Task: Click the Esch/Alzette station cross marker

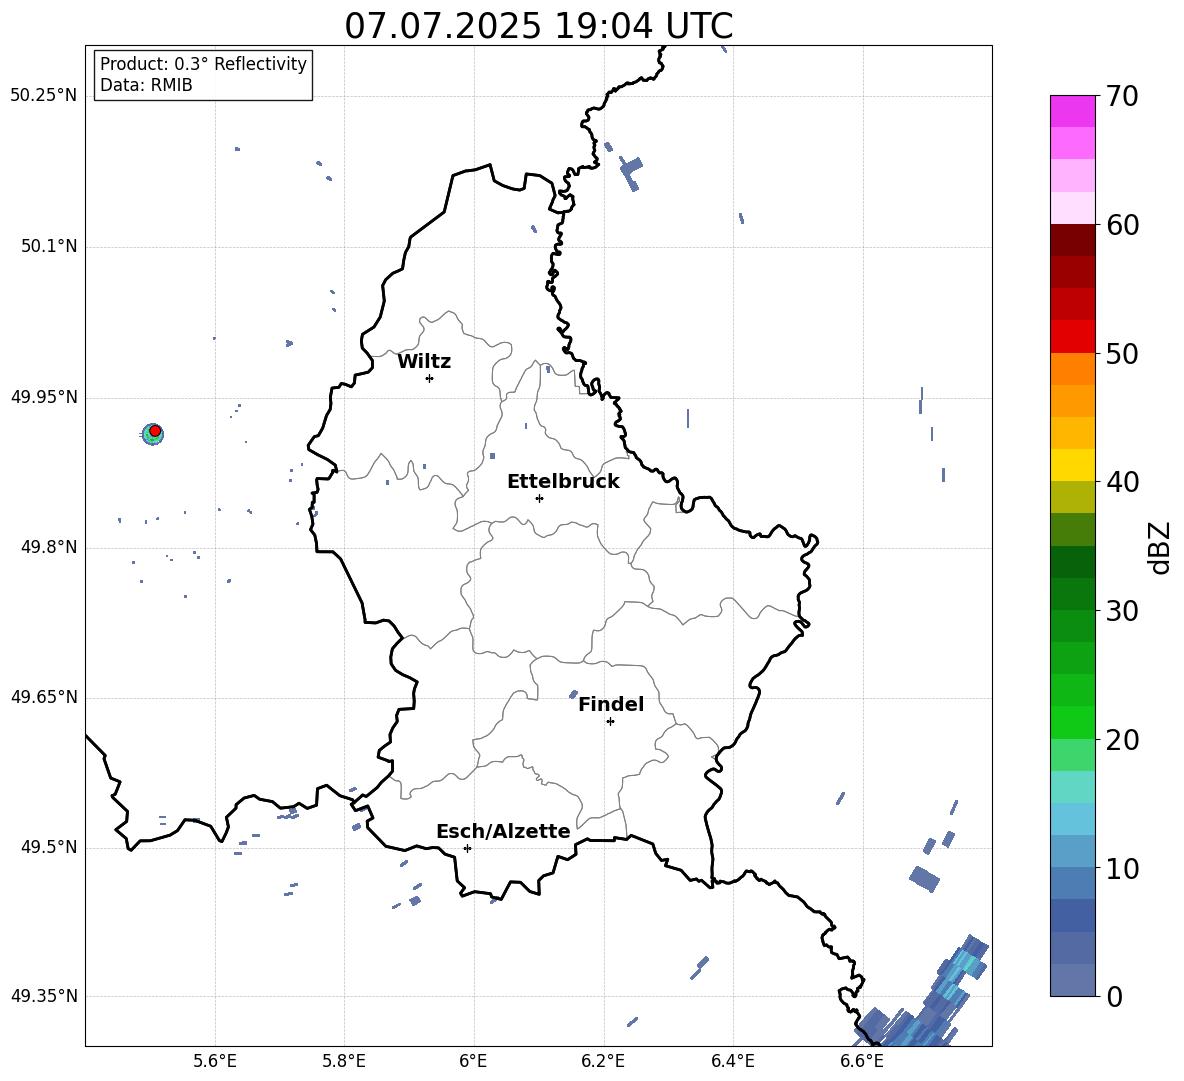Action: pos(467,848)
